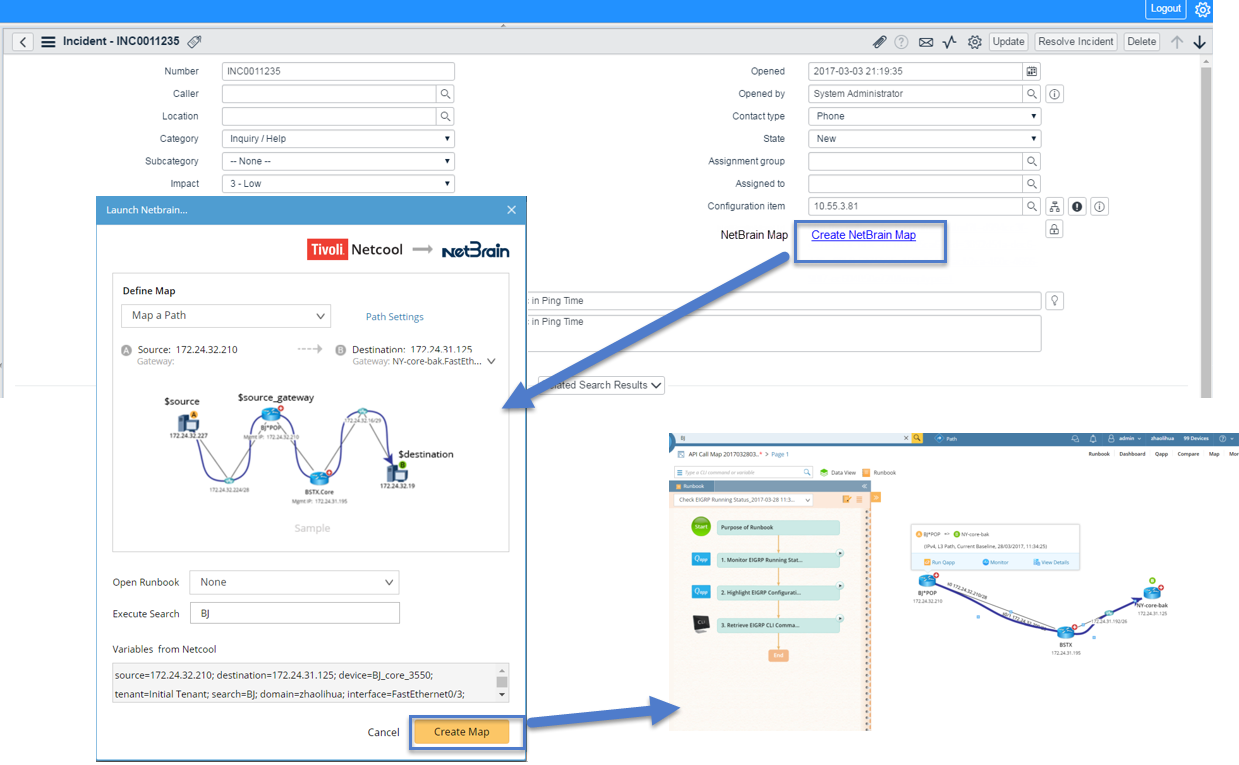Viewport: 1239px width, 765px height.
Task: Expand the destination gateway chevron
Action: pyautogui.click(x=491, y=362)
